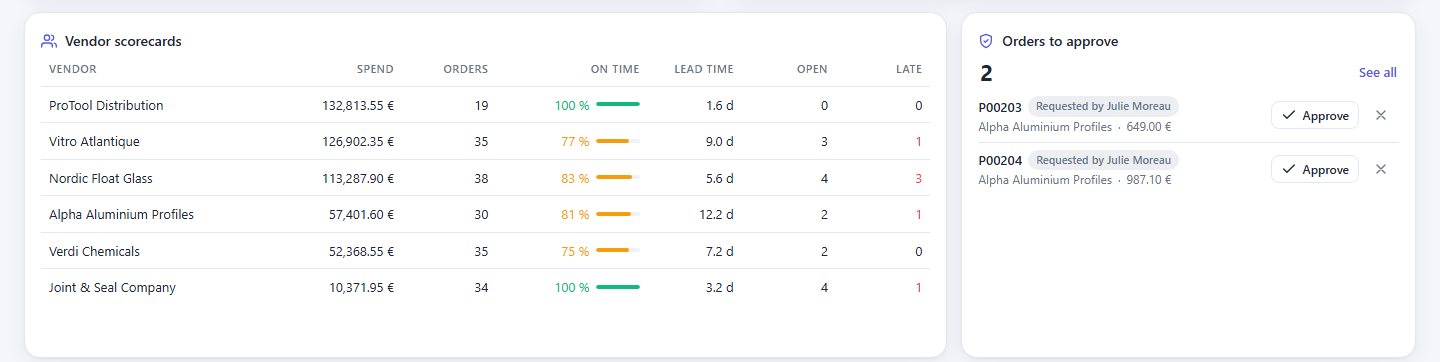This screenshot has width=1440, height=362.
Task: Click the 649.00 € order amount
Action: (1148, 127)
